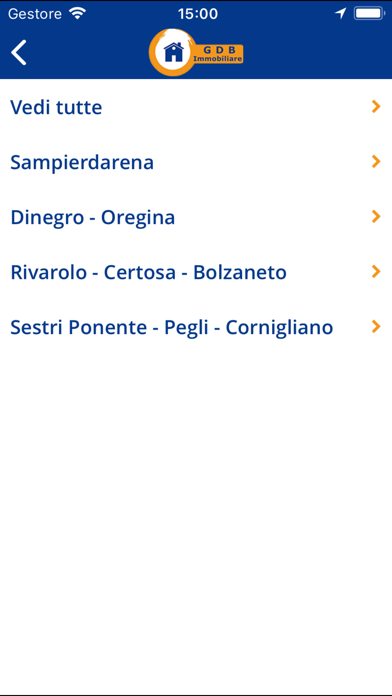Tap the Immobiliare text in the logo
This screenshot has height=696, width=392.
[217, 59]
